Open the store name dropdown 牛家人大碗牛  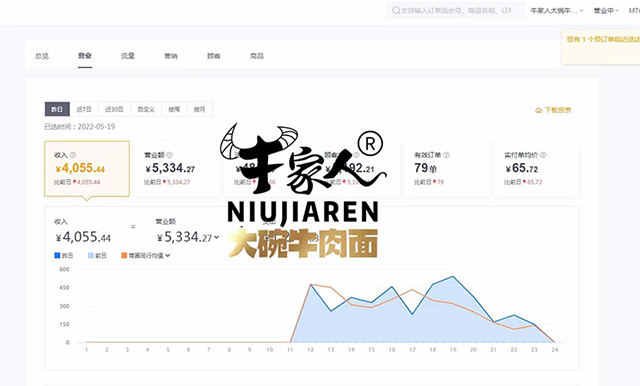[x=557, y=11]
